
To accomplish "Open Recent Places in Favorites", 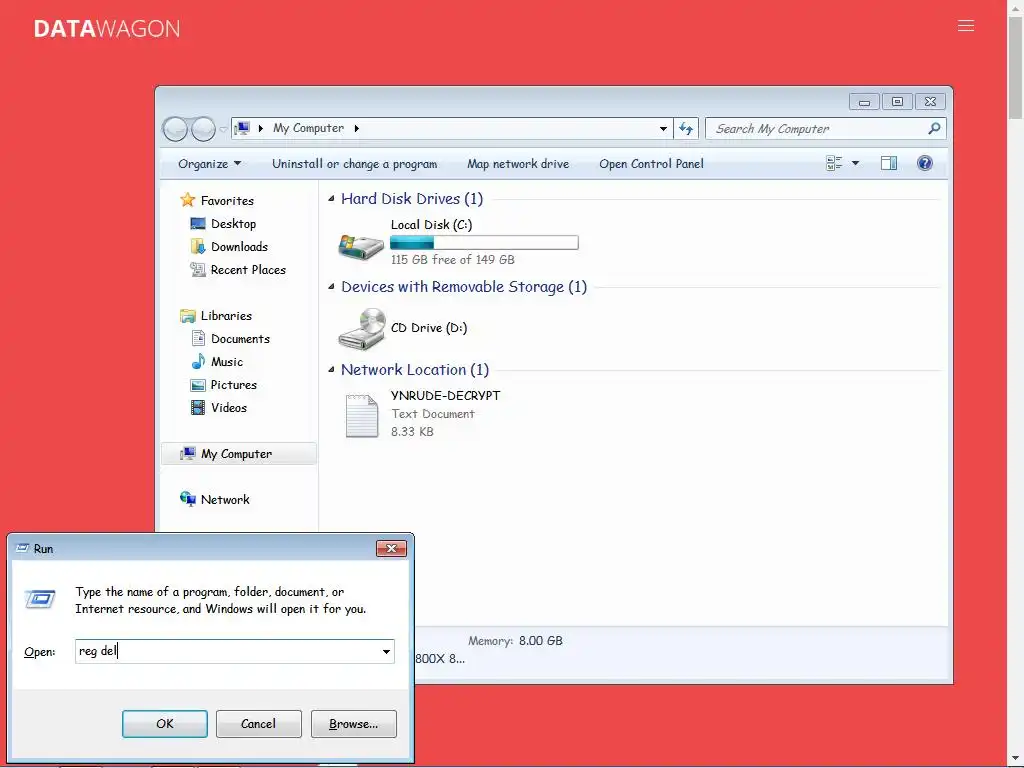I will pos(248,270).
